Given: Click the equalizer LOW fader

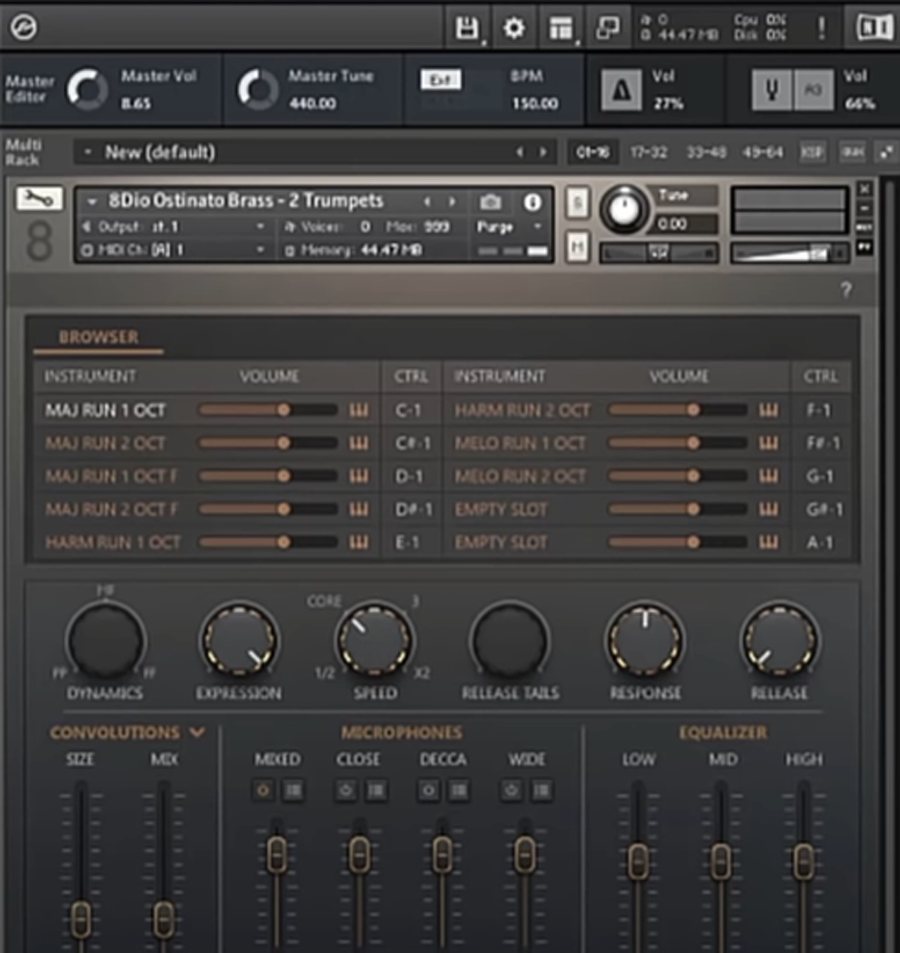Looking at the screenshot, I should 638,860.
